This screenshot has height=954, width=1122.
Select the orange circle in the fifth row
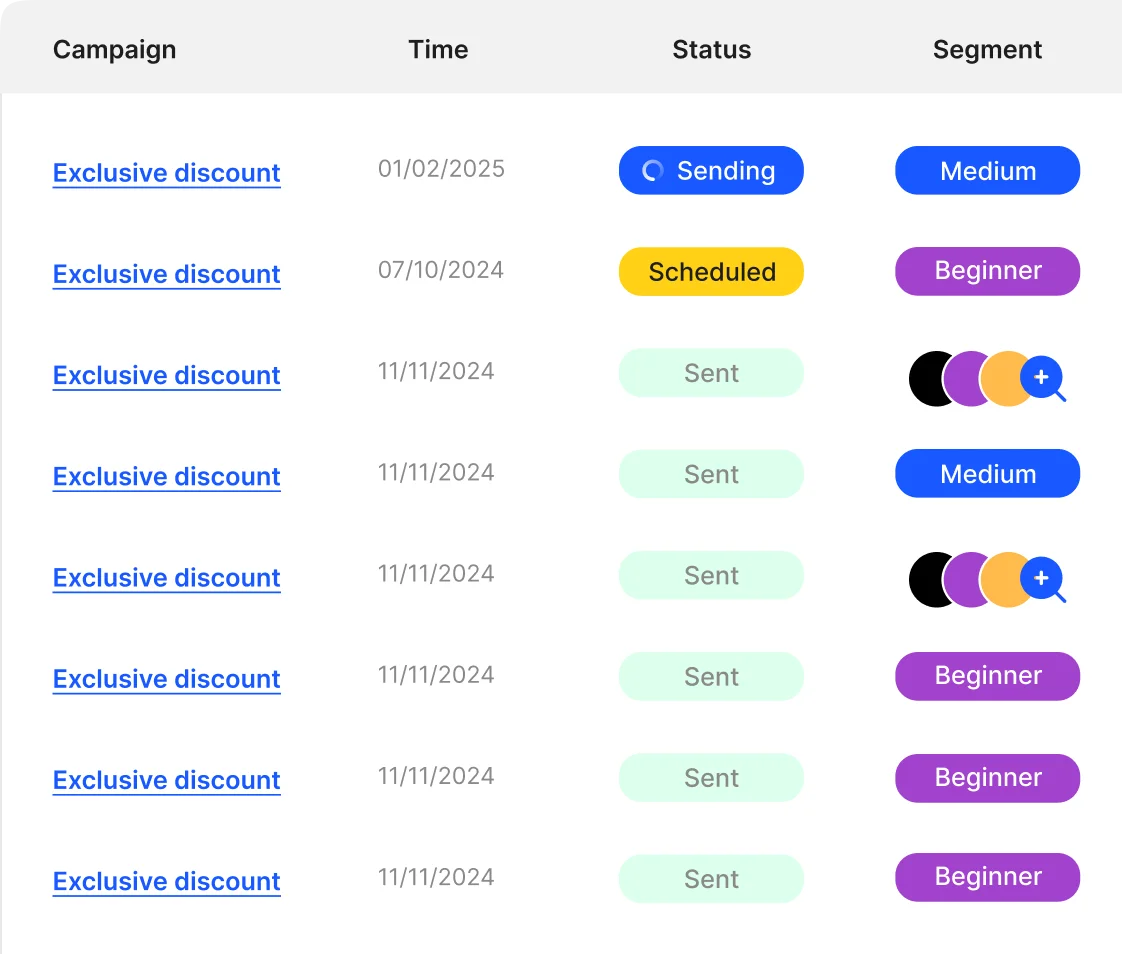pyautogui.click(x=1003, y=580)
